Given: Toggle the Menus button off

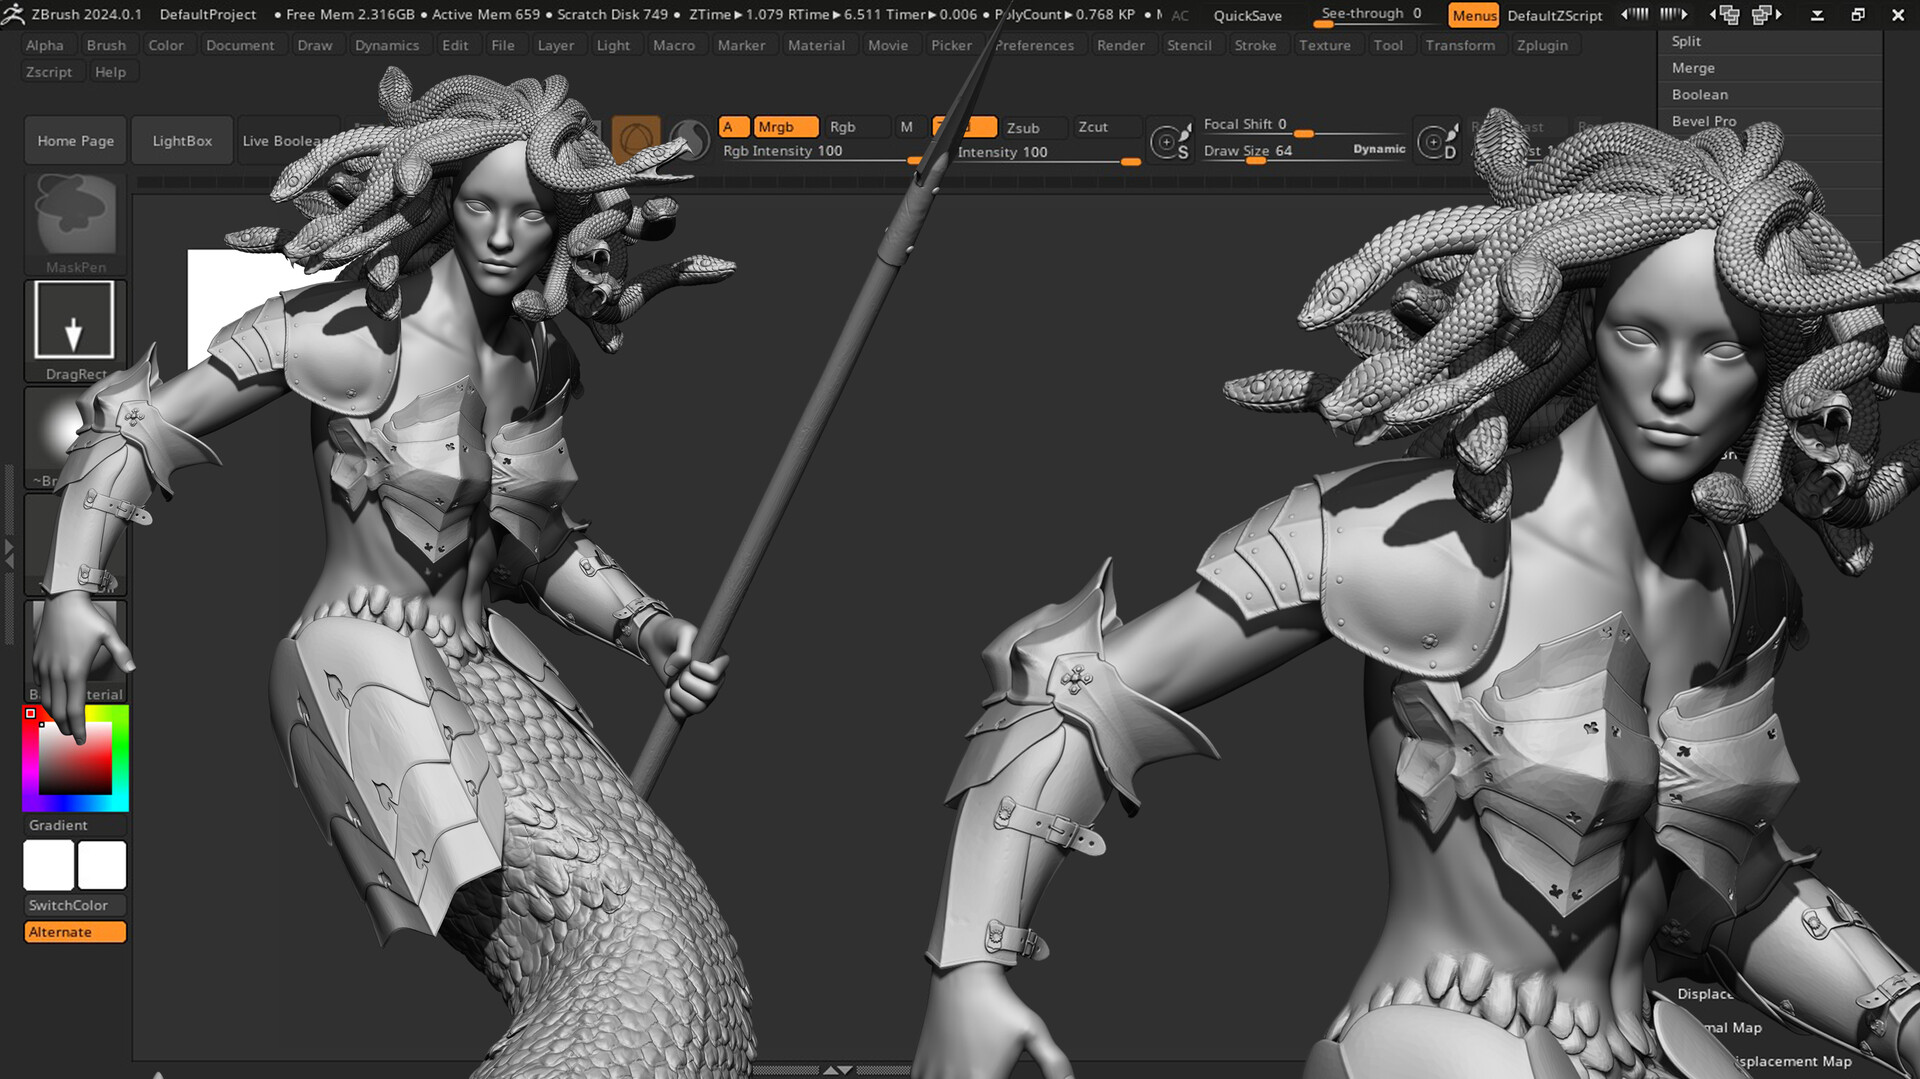Looking at the screenshot, I should point(1474,15).
